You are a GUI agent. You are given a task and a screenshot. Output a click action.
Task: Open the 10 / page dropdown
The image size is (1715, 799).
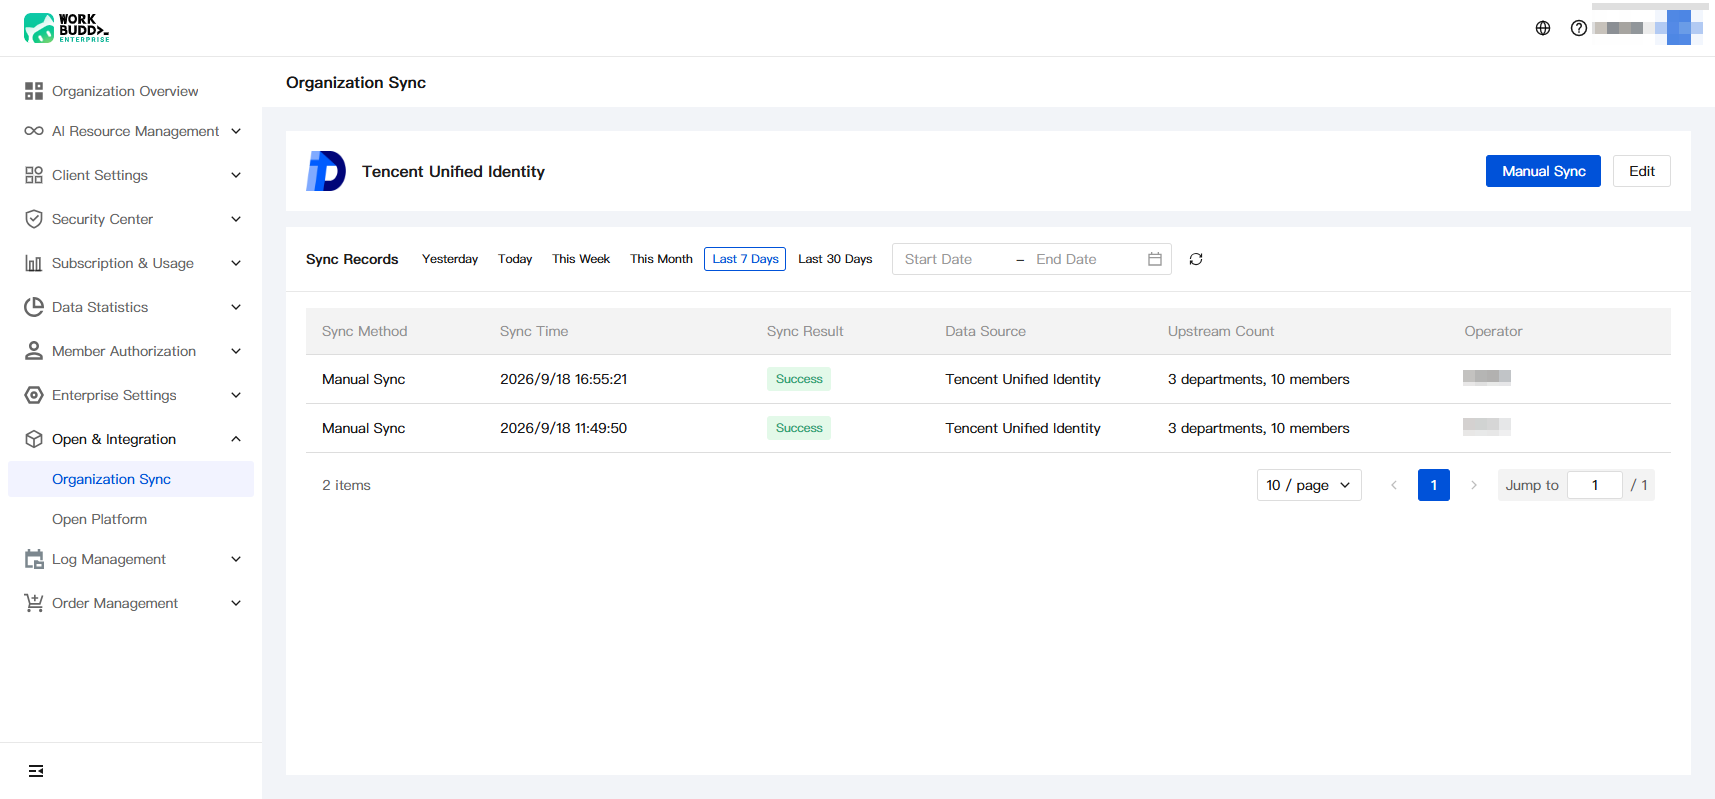pyautogui.click(x=1309, y=485)
